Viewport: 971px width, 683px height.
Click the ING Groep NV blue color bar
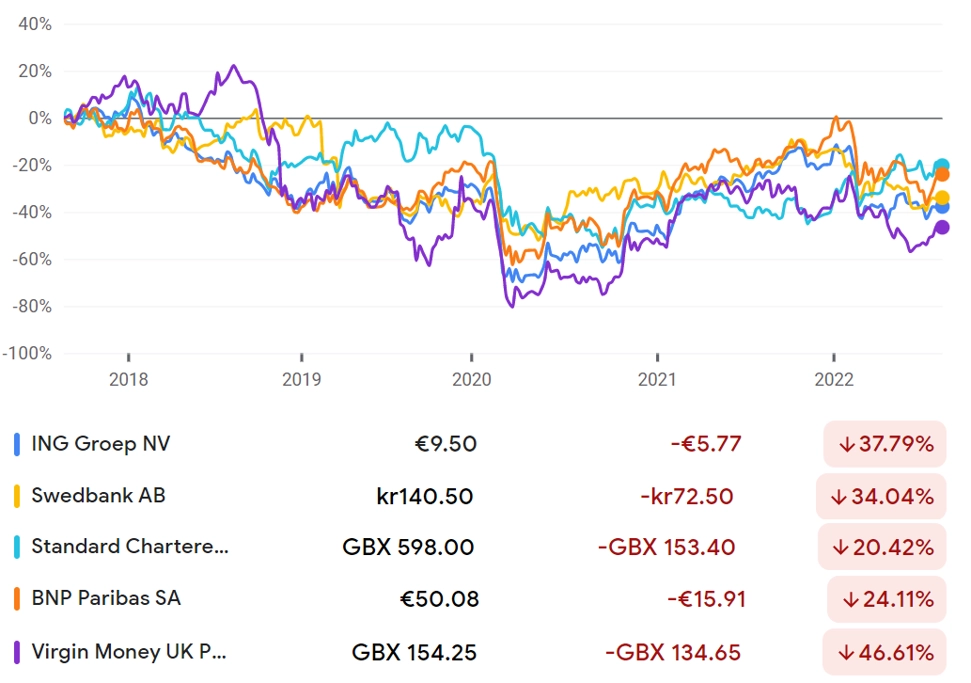pos(17,445)
